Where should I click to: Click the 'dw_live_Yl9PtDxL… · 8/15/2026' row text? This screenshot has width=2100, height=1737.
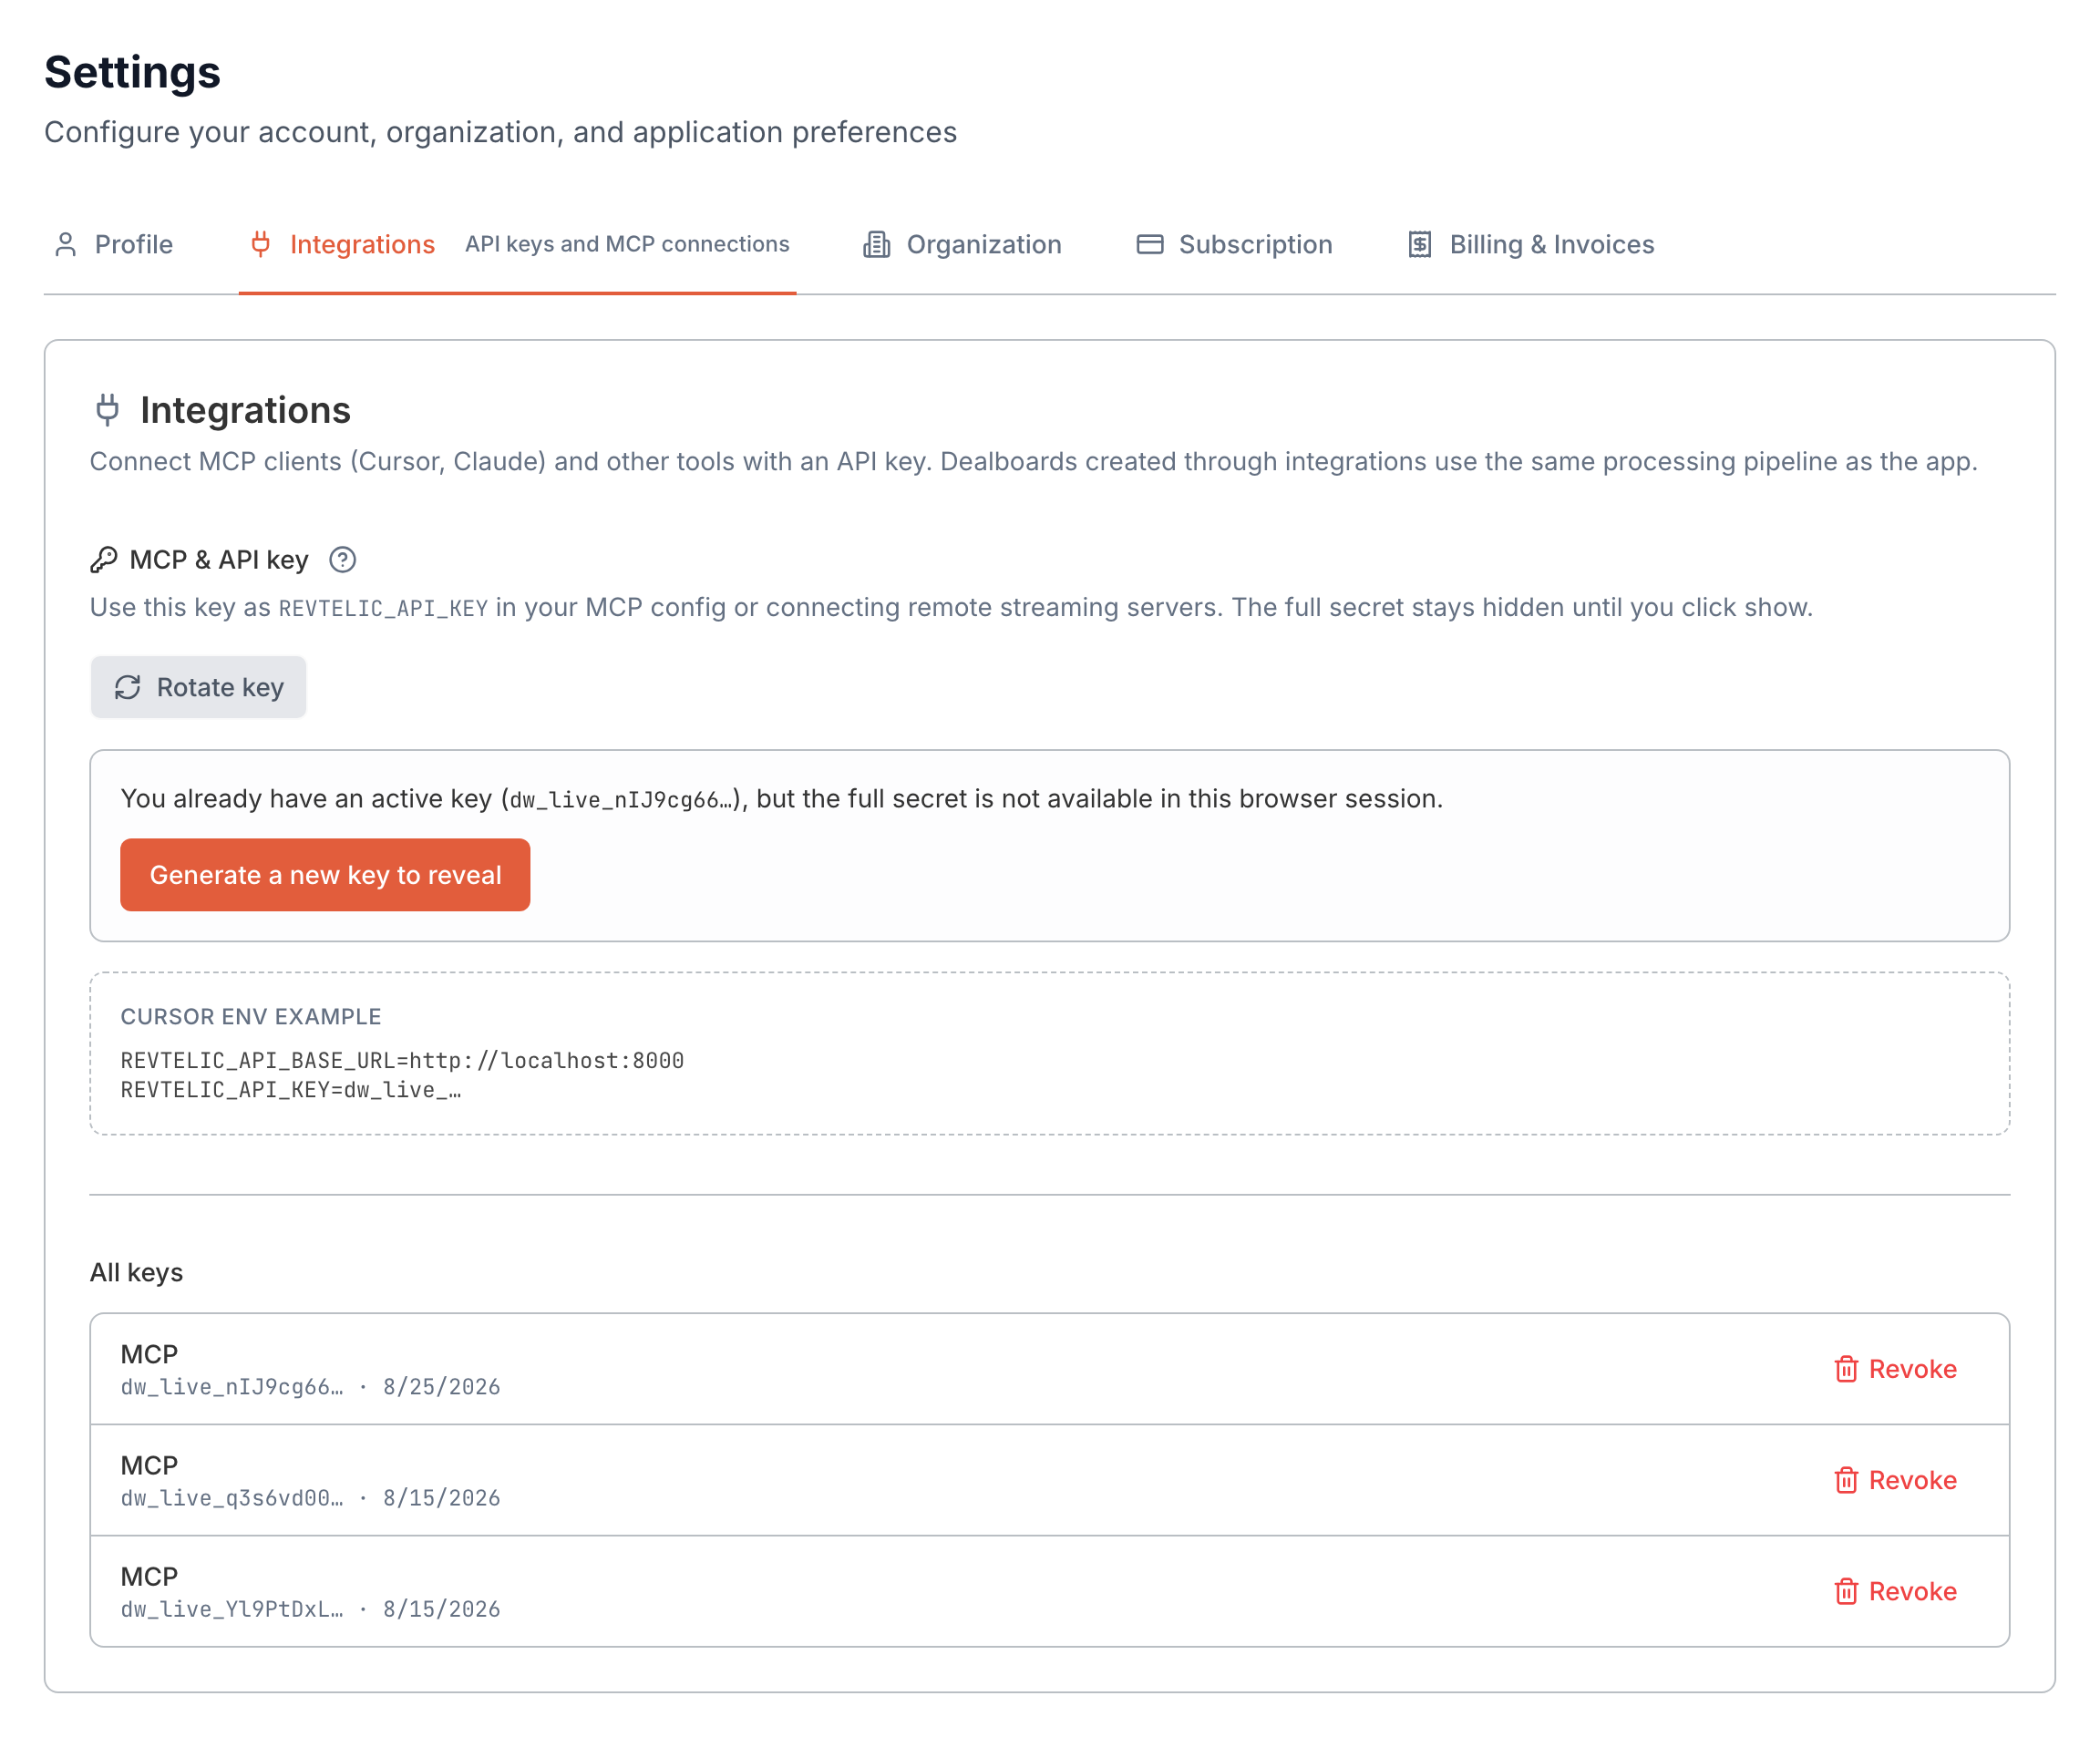[310, 1609]
